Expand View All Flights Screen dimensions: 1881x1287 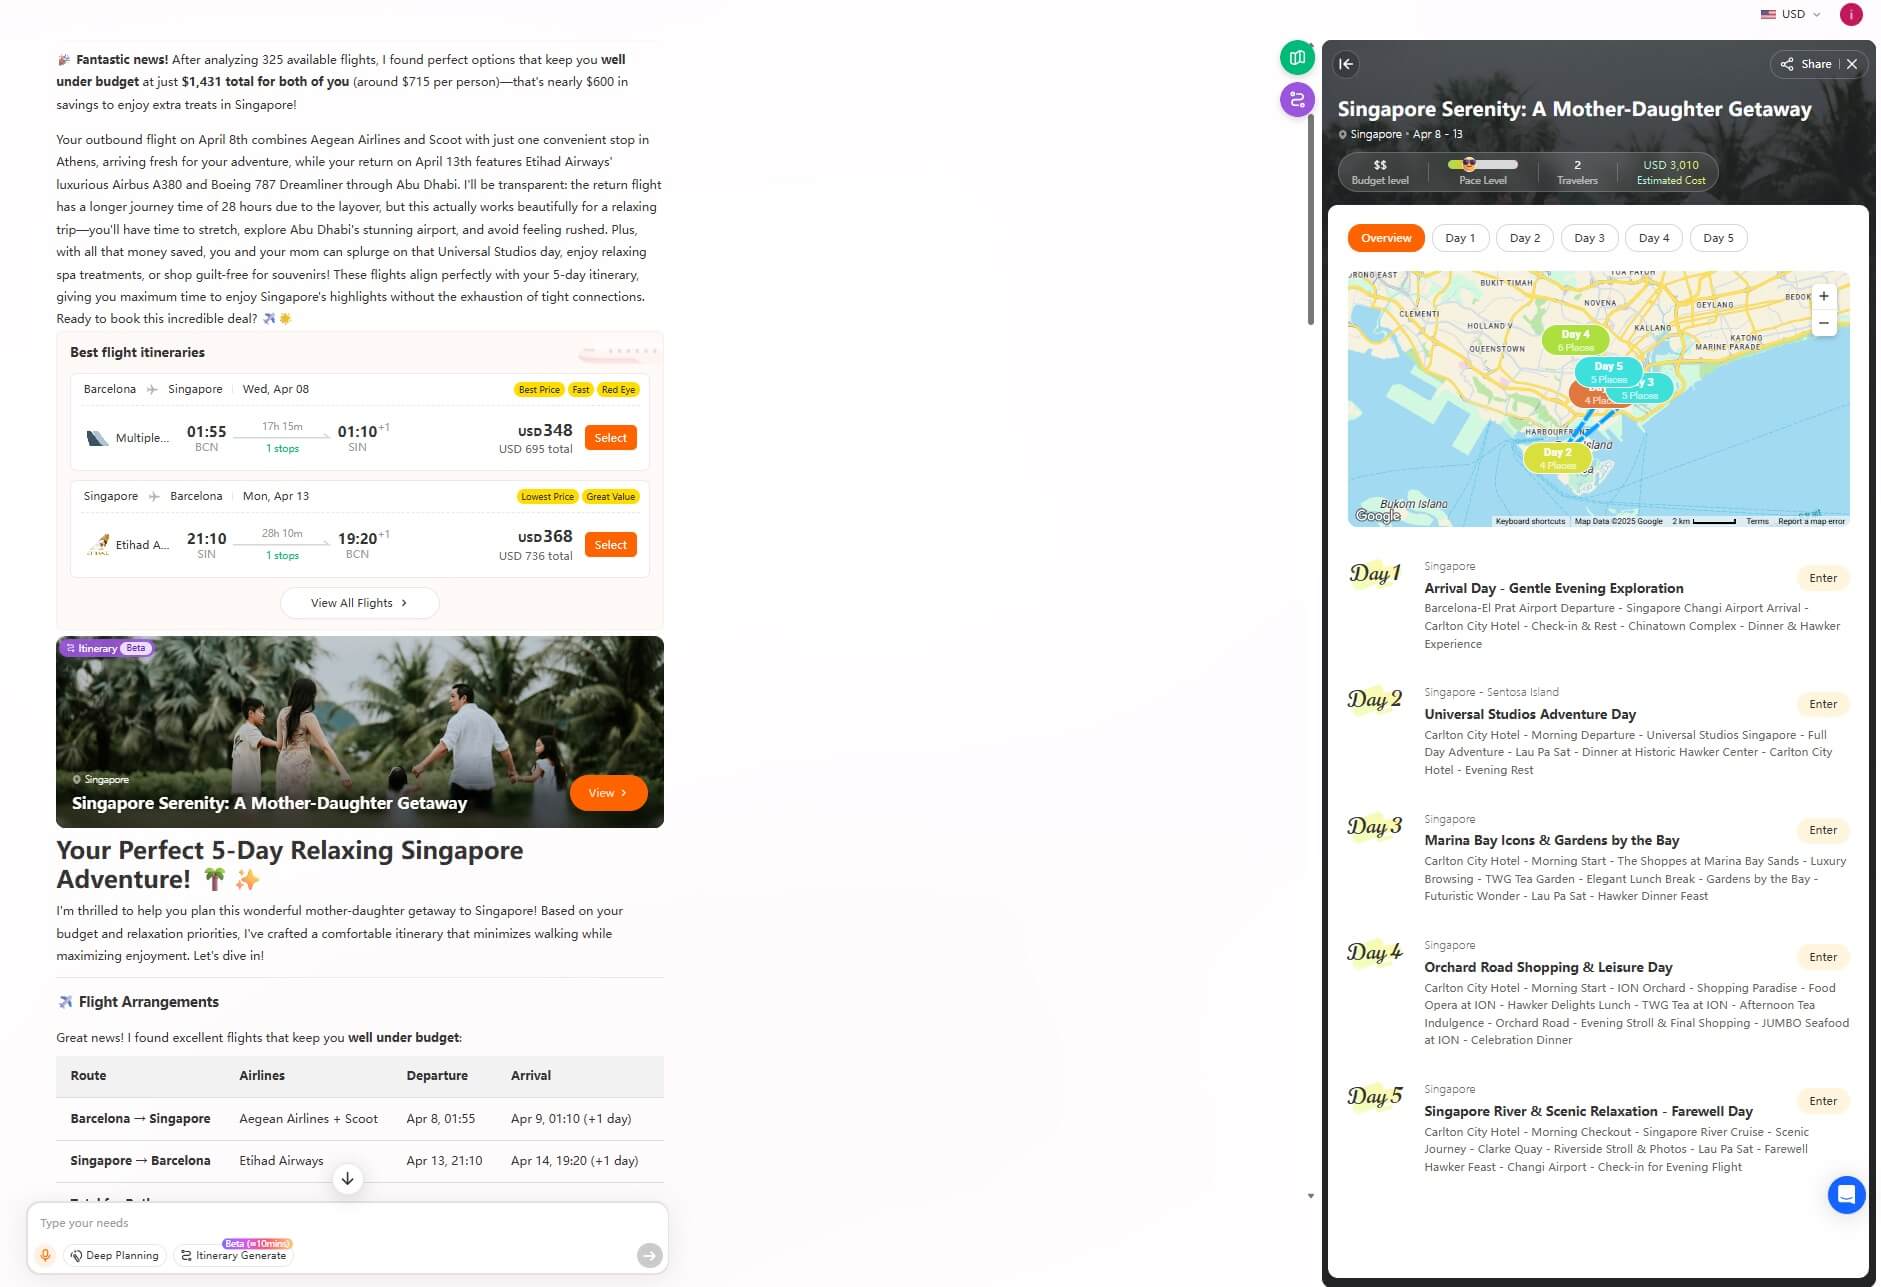pyautogui.click(x=359, y=602)
